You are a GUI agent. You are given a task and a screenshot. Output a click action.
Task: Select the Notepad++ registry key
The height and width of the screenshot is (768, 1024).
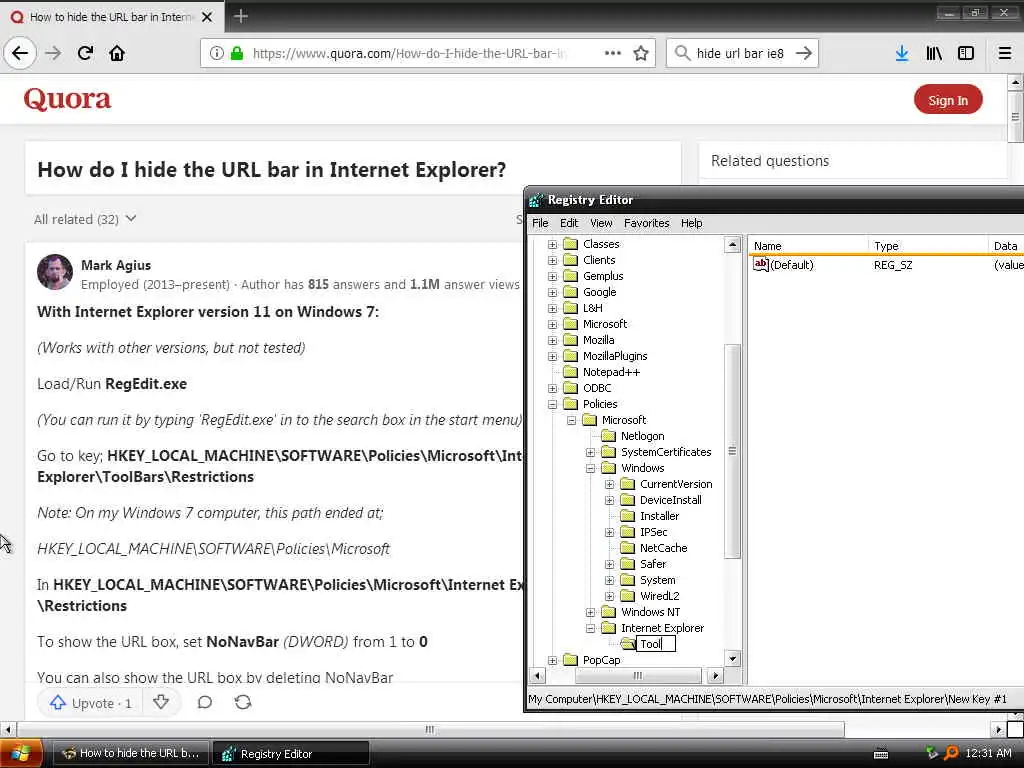tap(611, 372)
